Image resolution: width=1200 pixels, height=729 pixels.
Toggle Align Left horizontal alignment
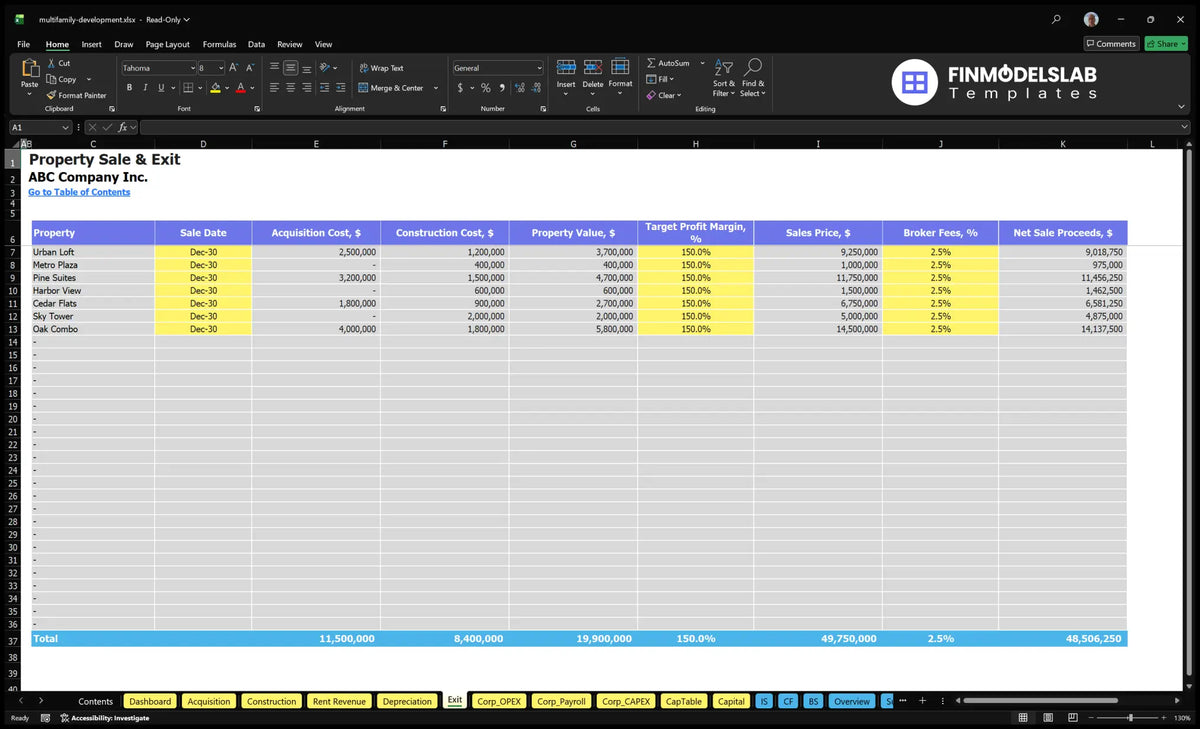(274, 88)
